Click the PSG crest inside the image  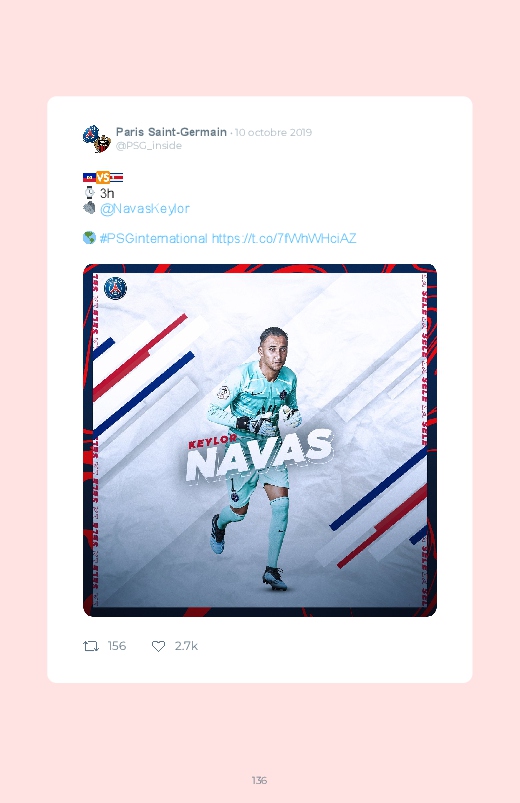pyautogui.click(x=115, y=288)
